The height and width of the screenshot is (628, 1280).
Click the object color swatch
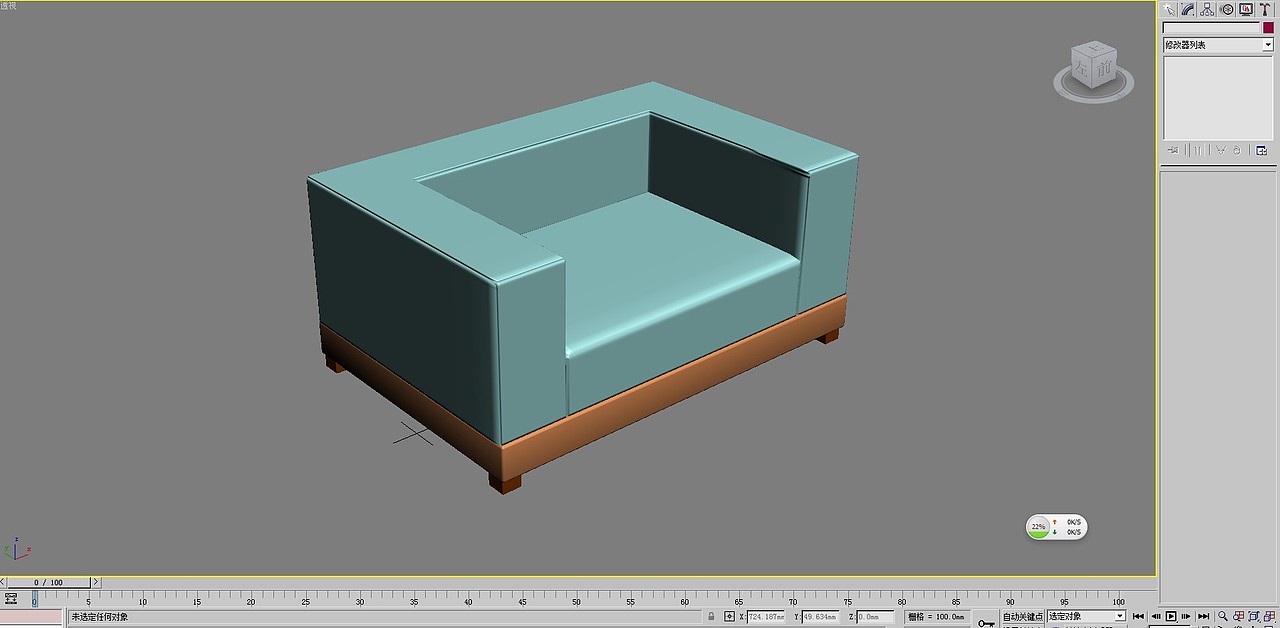(x=1268, y=28)
